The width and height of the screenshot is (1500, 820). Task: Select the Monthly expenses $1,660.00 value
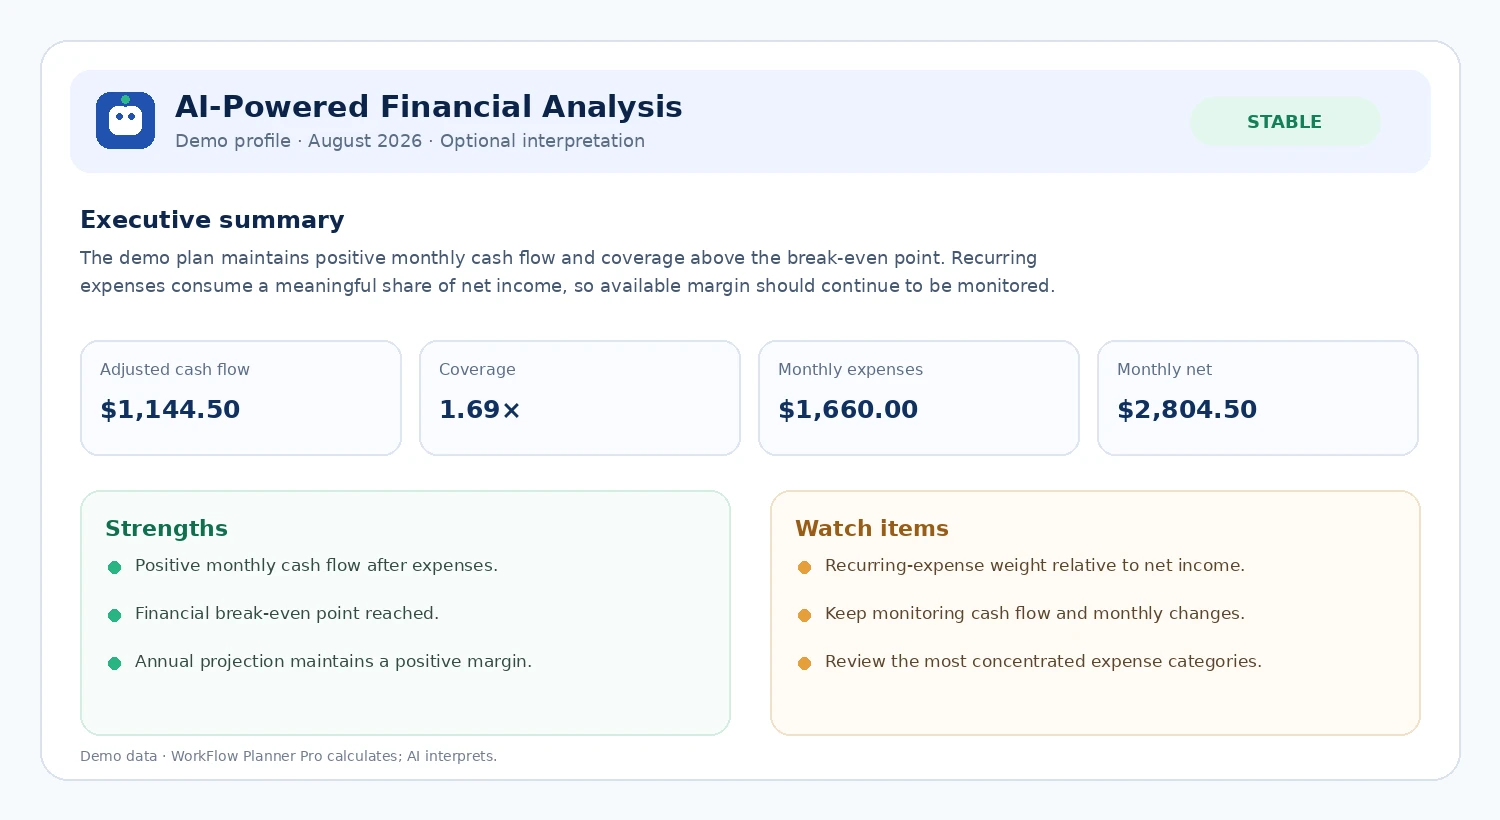tap(848, 410)
